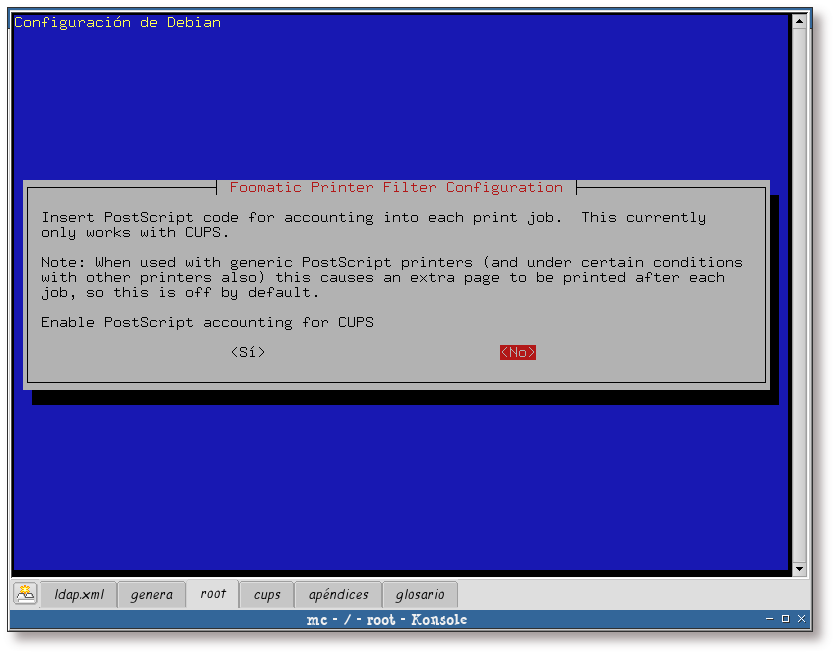Click the 'Configuración de Debian' header text
The width and height of the screenshot is (836, 655).
(117, 22)
